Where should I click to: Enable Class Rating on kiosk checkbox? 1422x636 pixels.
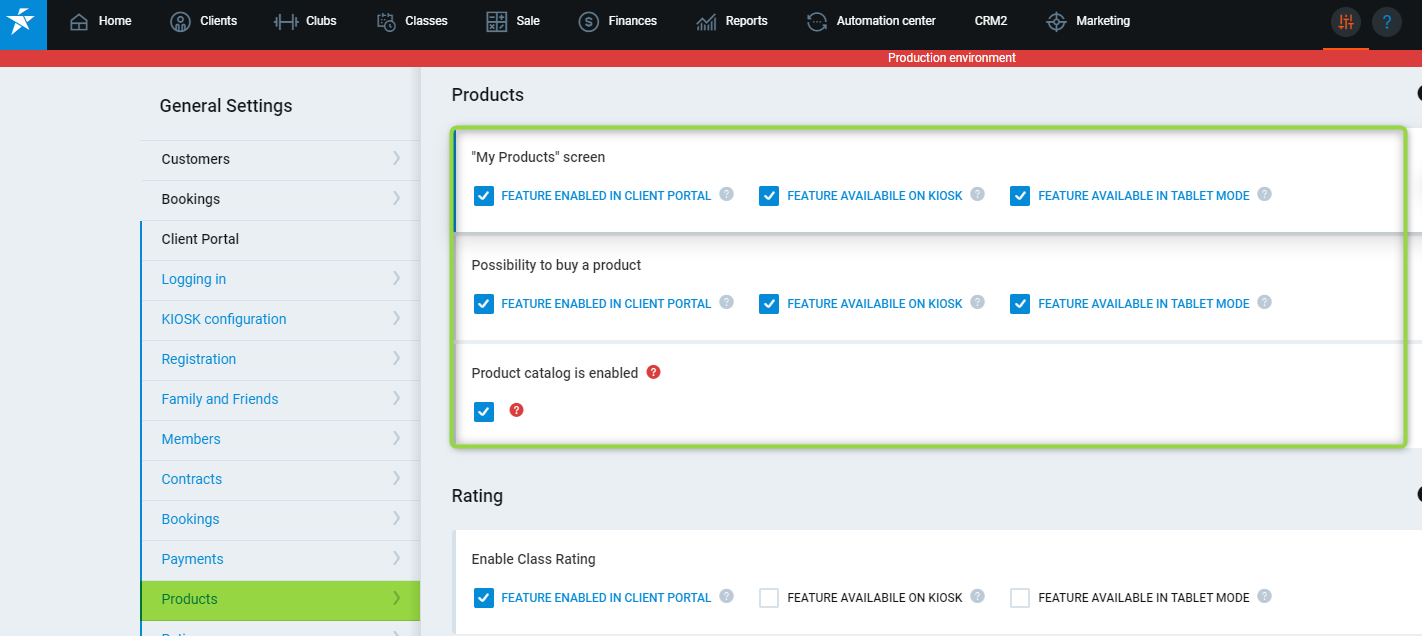(x=769, y=598)
